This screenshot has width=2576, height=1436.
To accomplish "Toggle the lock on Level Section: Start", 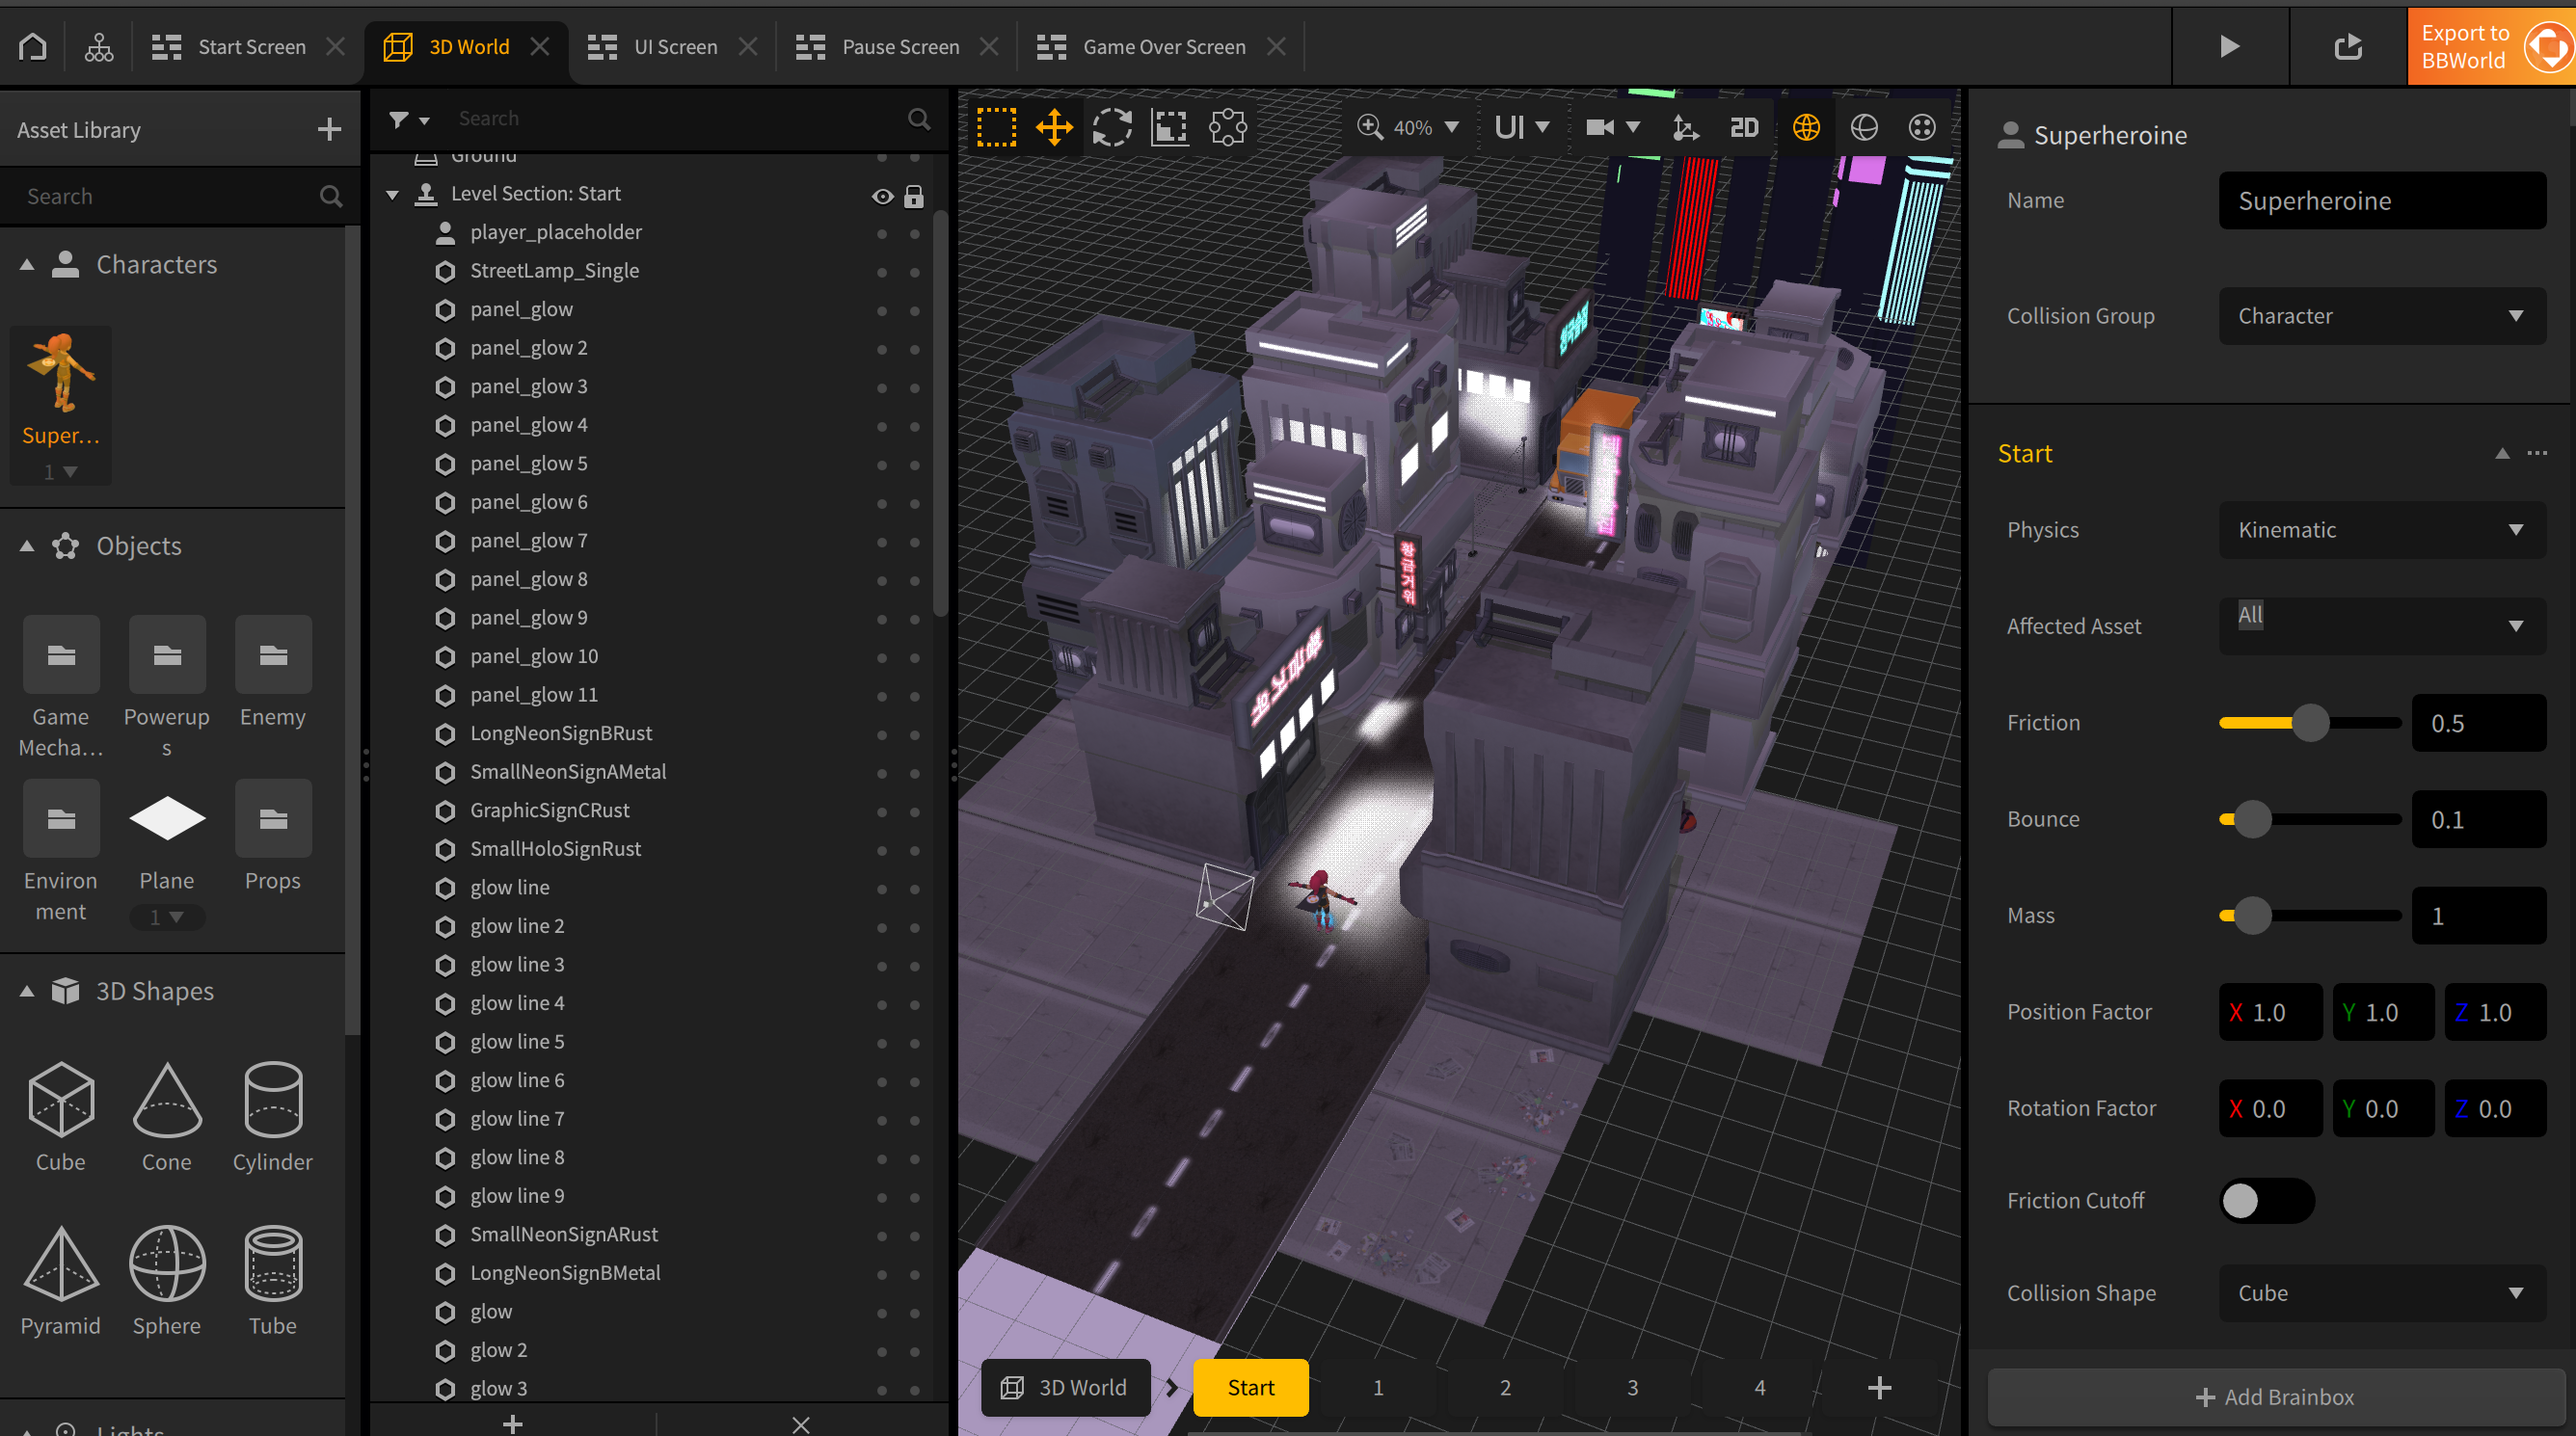I will [x=914, y=195].
